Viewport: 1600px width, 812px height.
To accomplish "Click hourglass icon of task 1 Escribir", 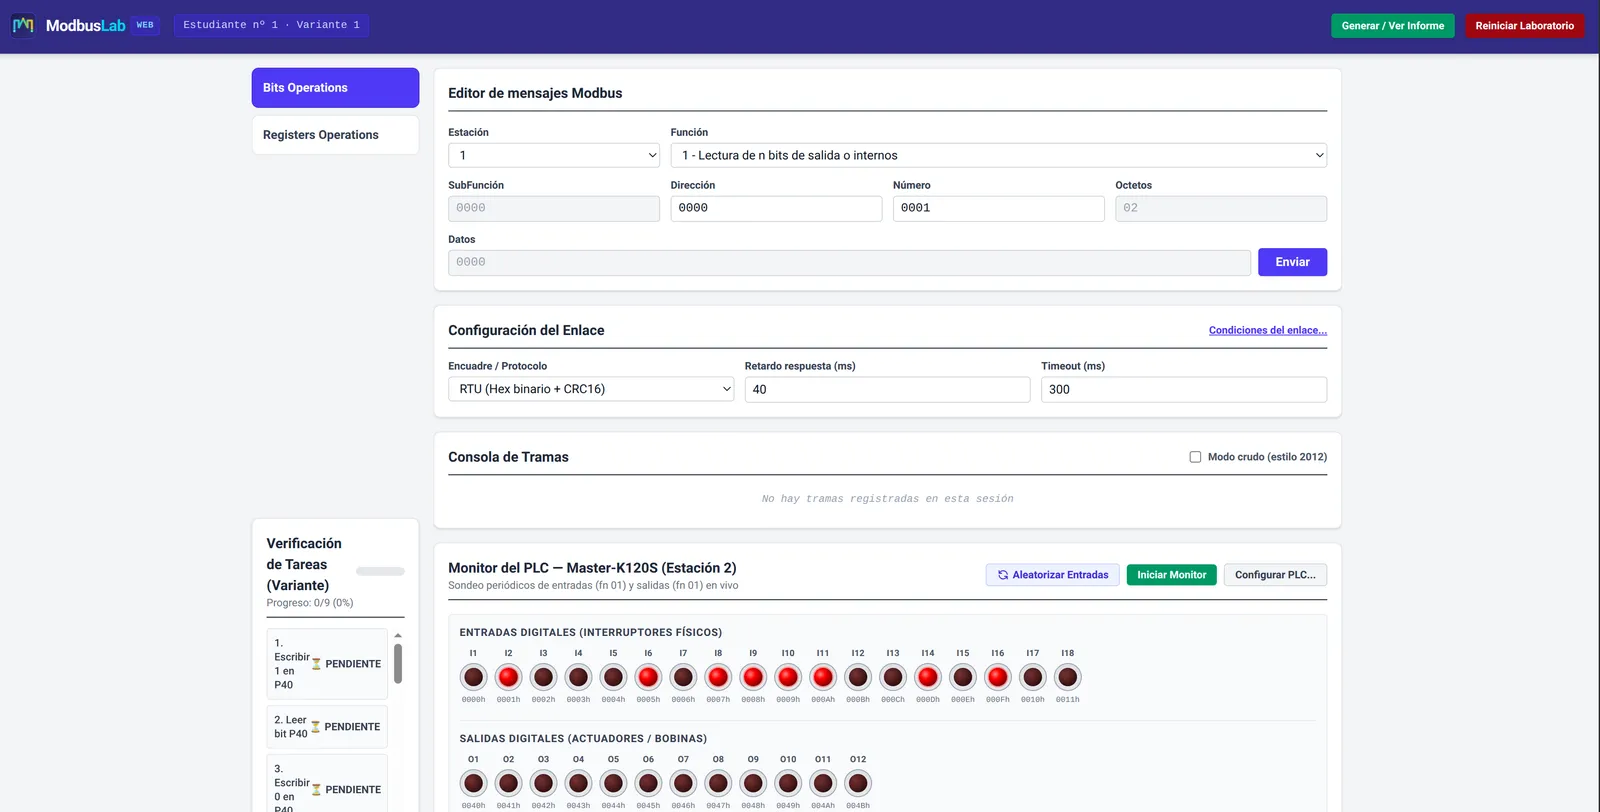I will [x=316, y=664].
